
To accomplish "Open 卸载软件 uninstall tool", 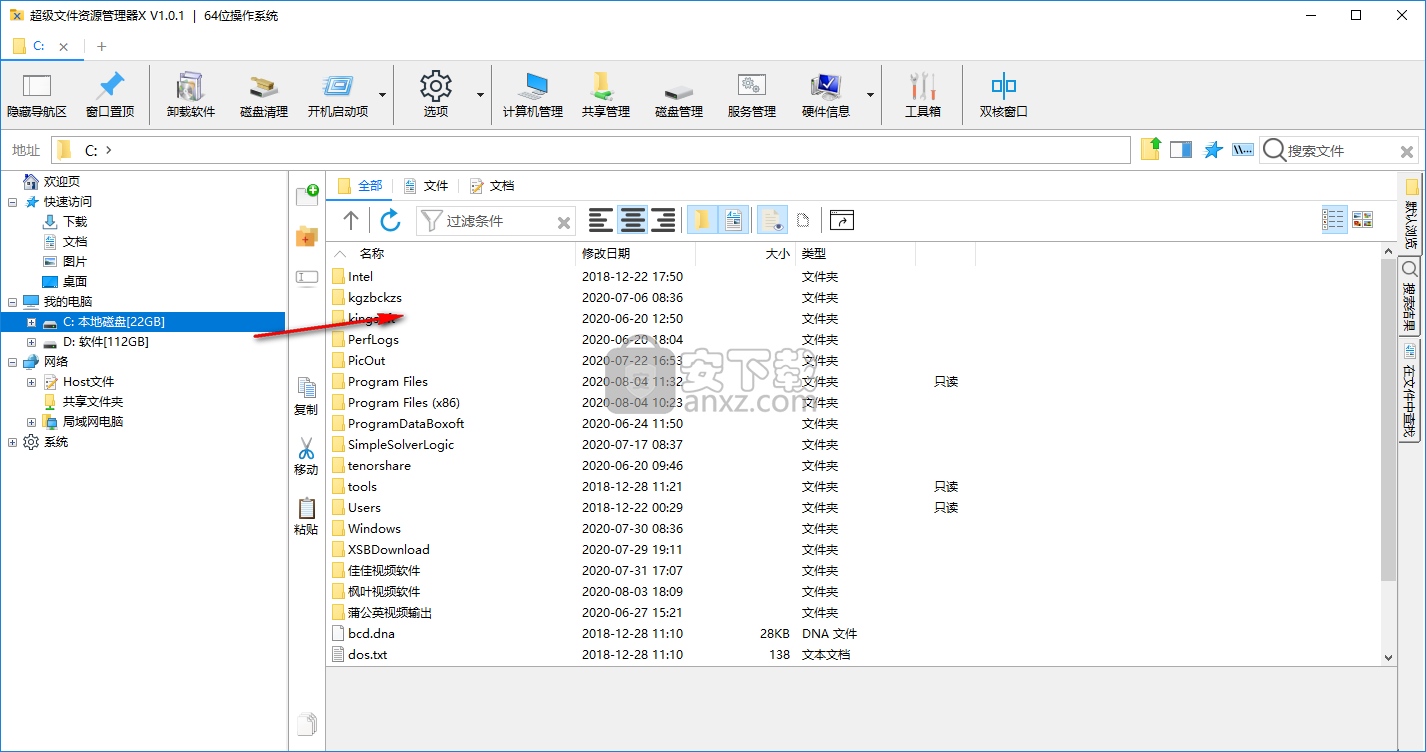I will [191, 95].
